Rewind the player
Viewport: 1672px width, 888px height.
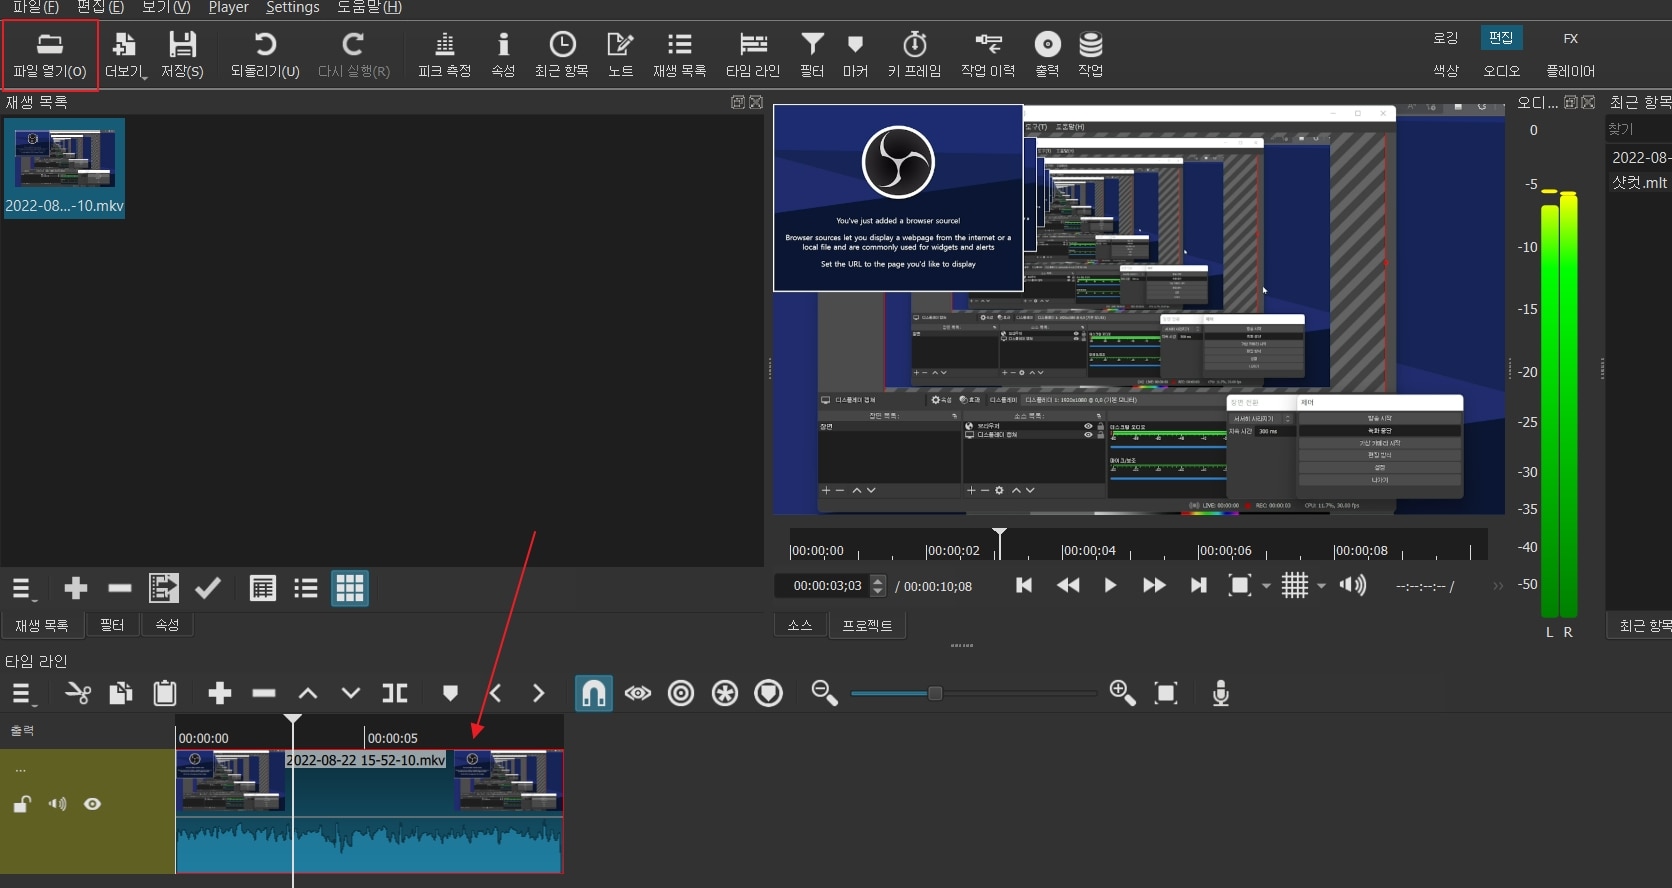(1068, 585)
